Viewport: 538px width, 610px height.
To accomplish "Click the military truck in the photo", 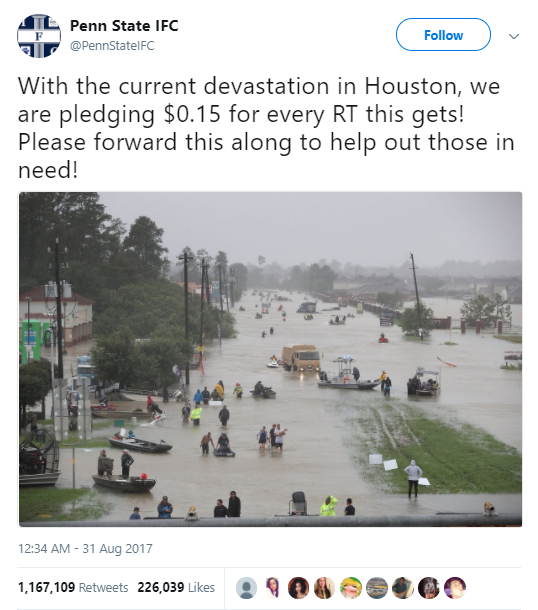I will [x=301, y=357].
